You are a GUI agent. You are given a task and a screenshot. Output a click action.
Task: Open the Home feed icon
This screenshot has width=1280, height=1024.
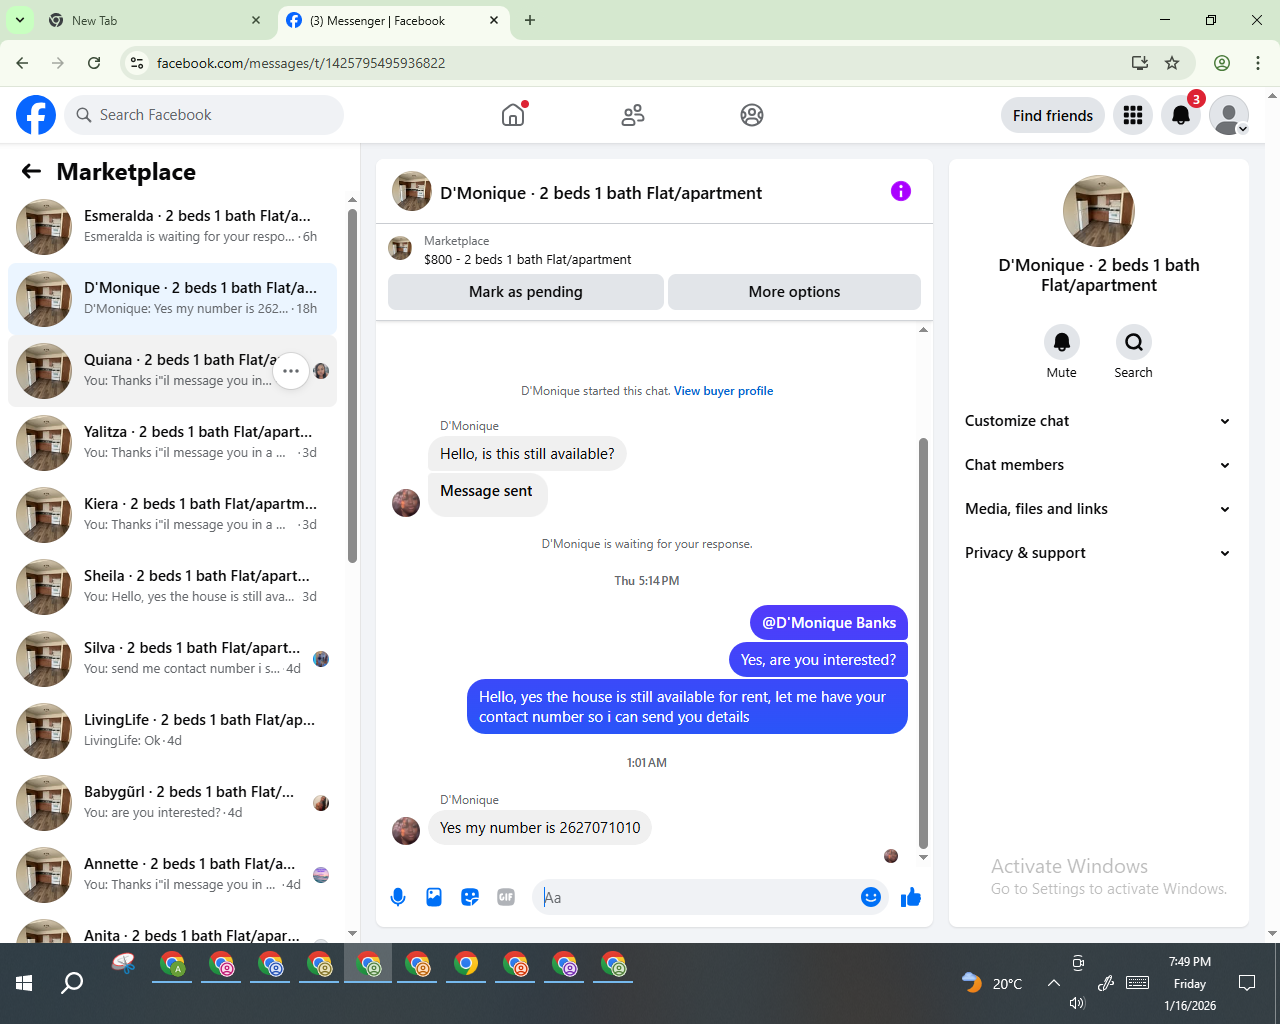[513, 115]
